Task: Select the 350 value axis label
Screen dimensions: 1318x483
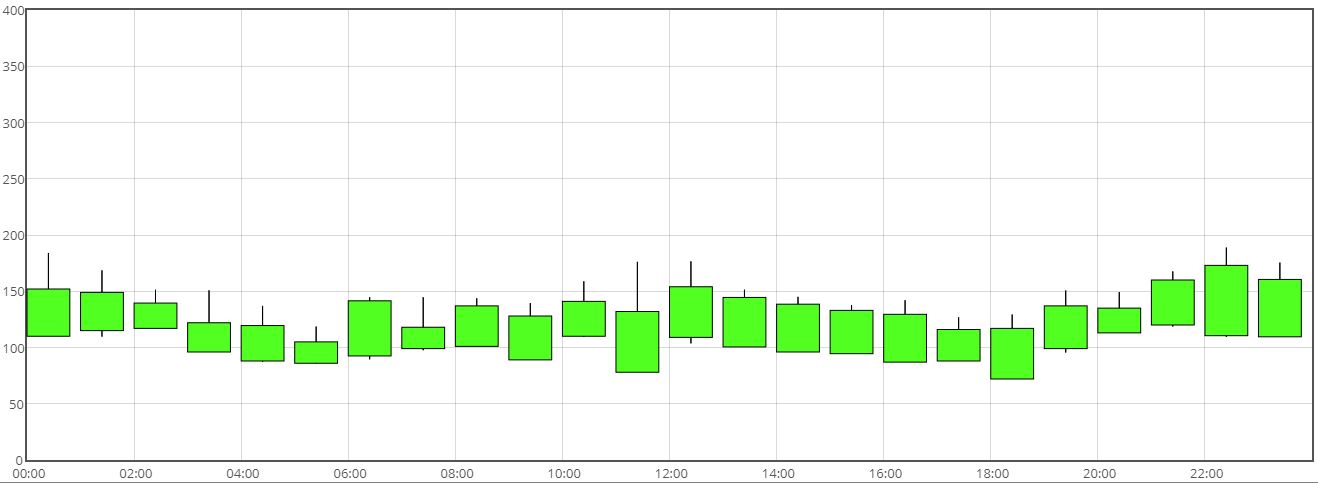Action: [x=14, y=67]
